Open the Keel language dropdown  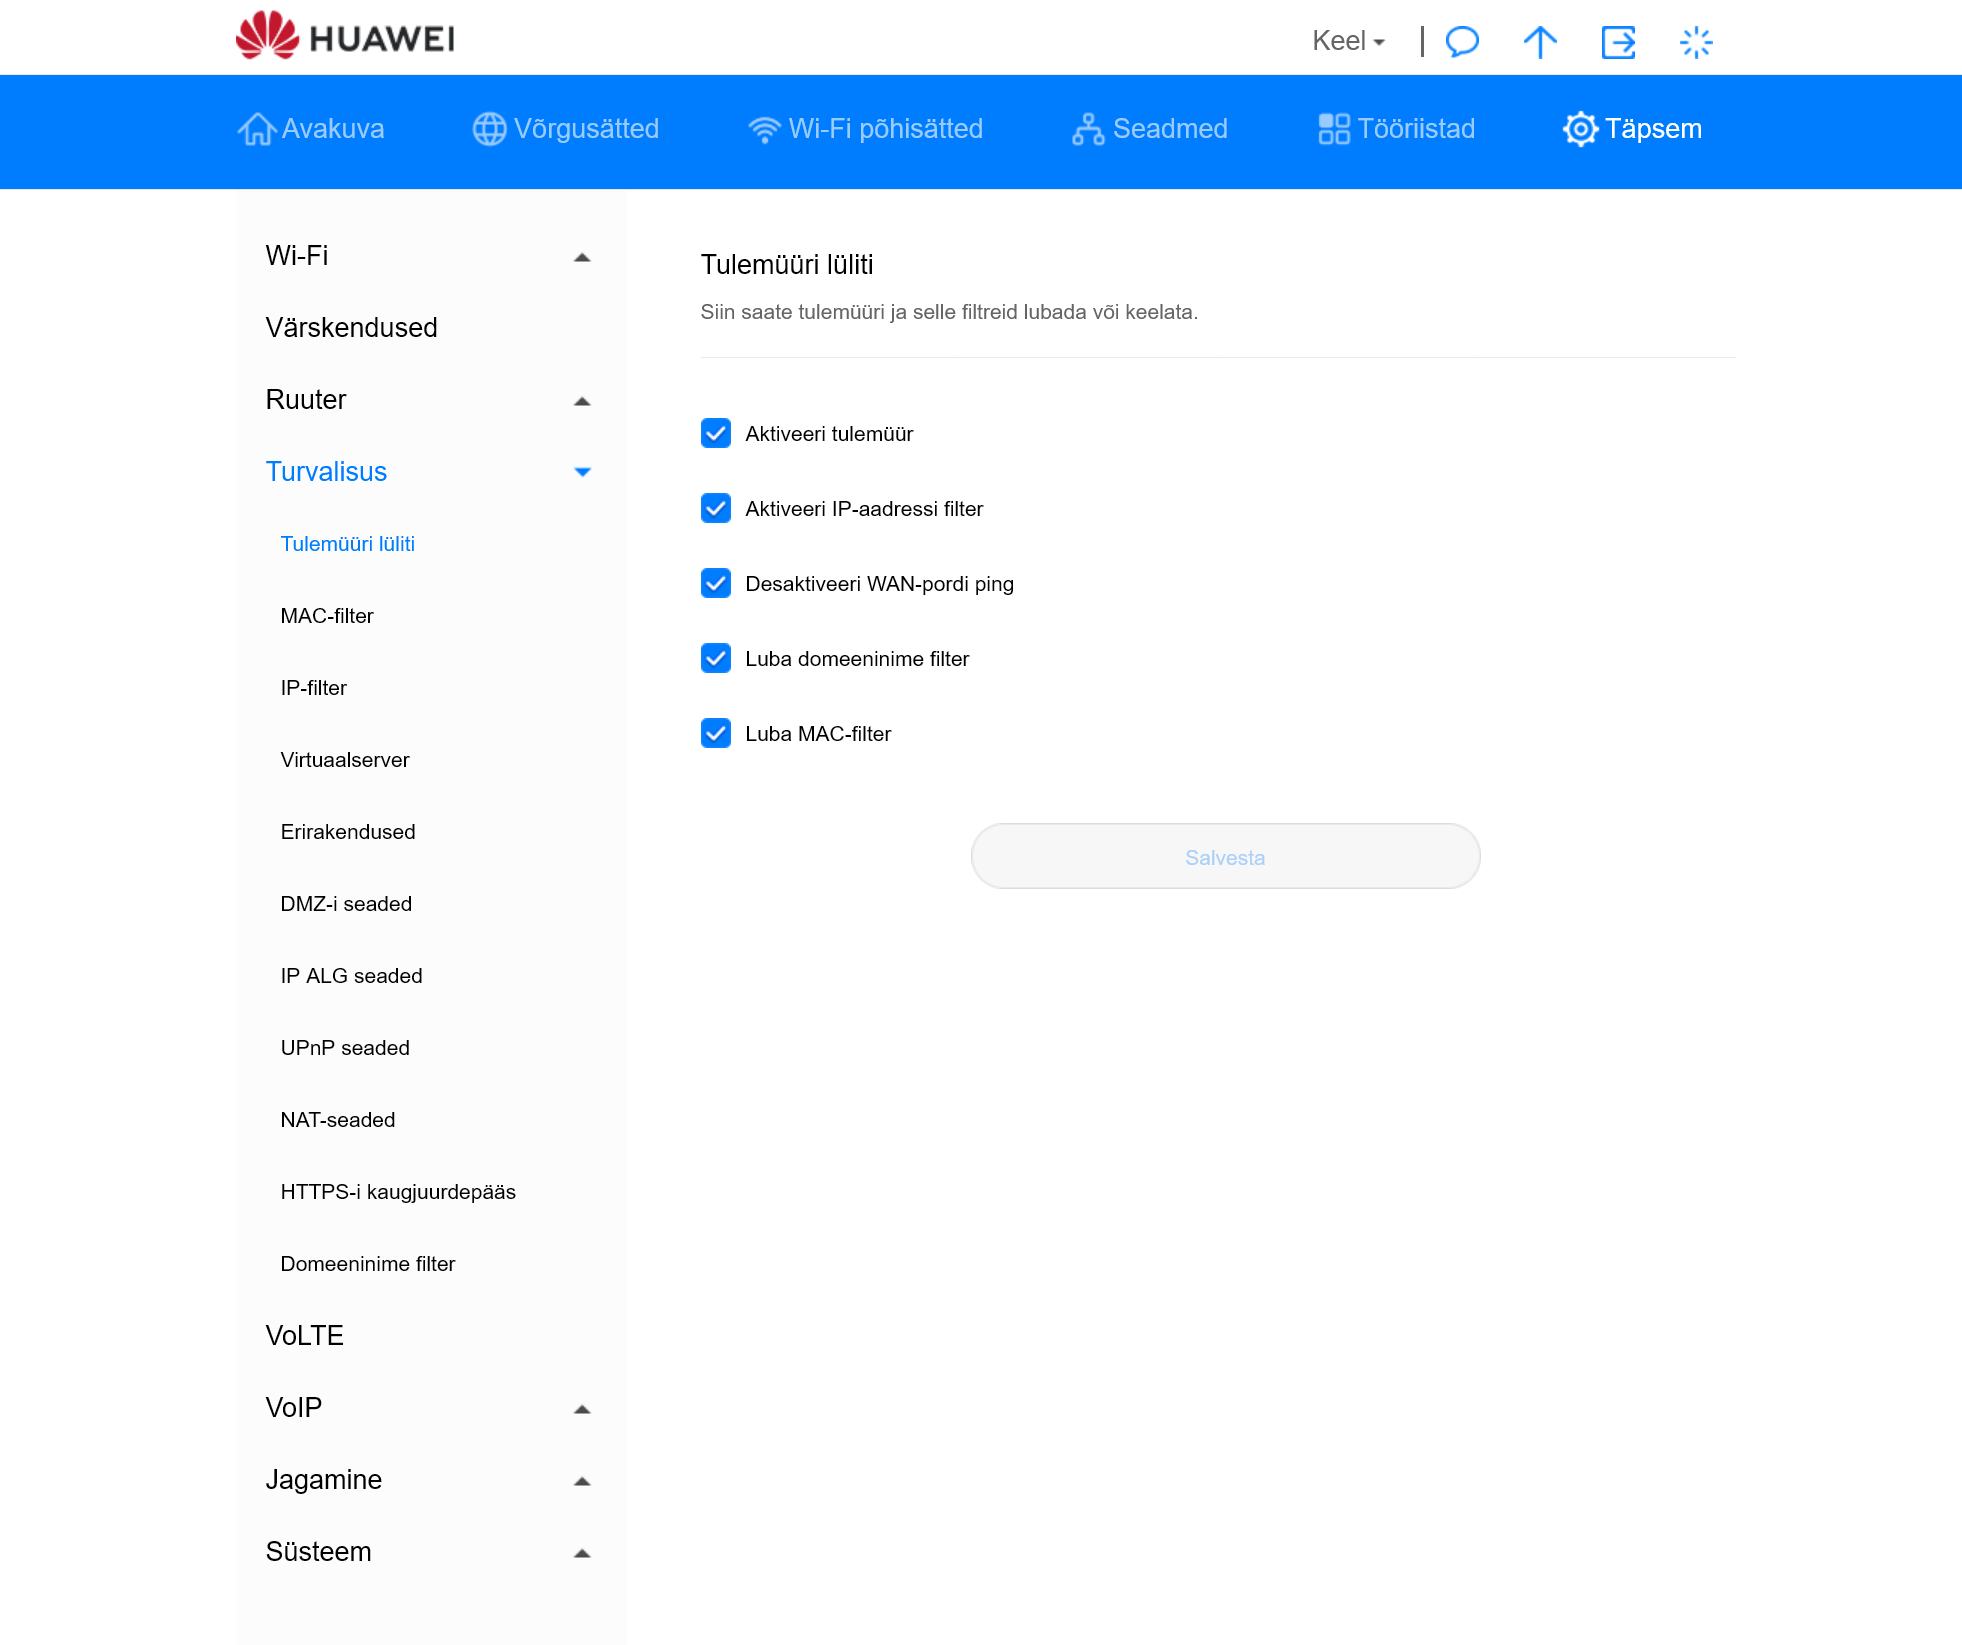pos(1348,41)
